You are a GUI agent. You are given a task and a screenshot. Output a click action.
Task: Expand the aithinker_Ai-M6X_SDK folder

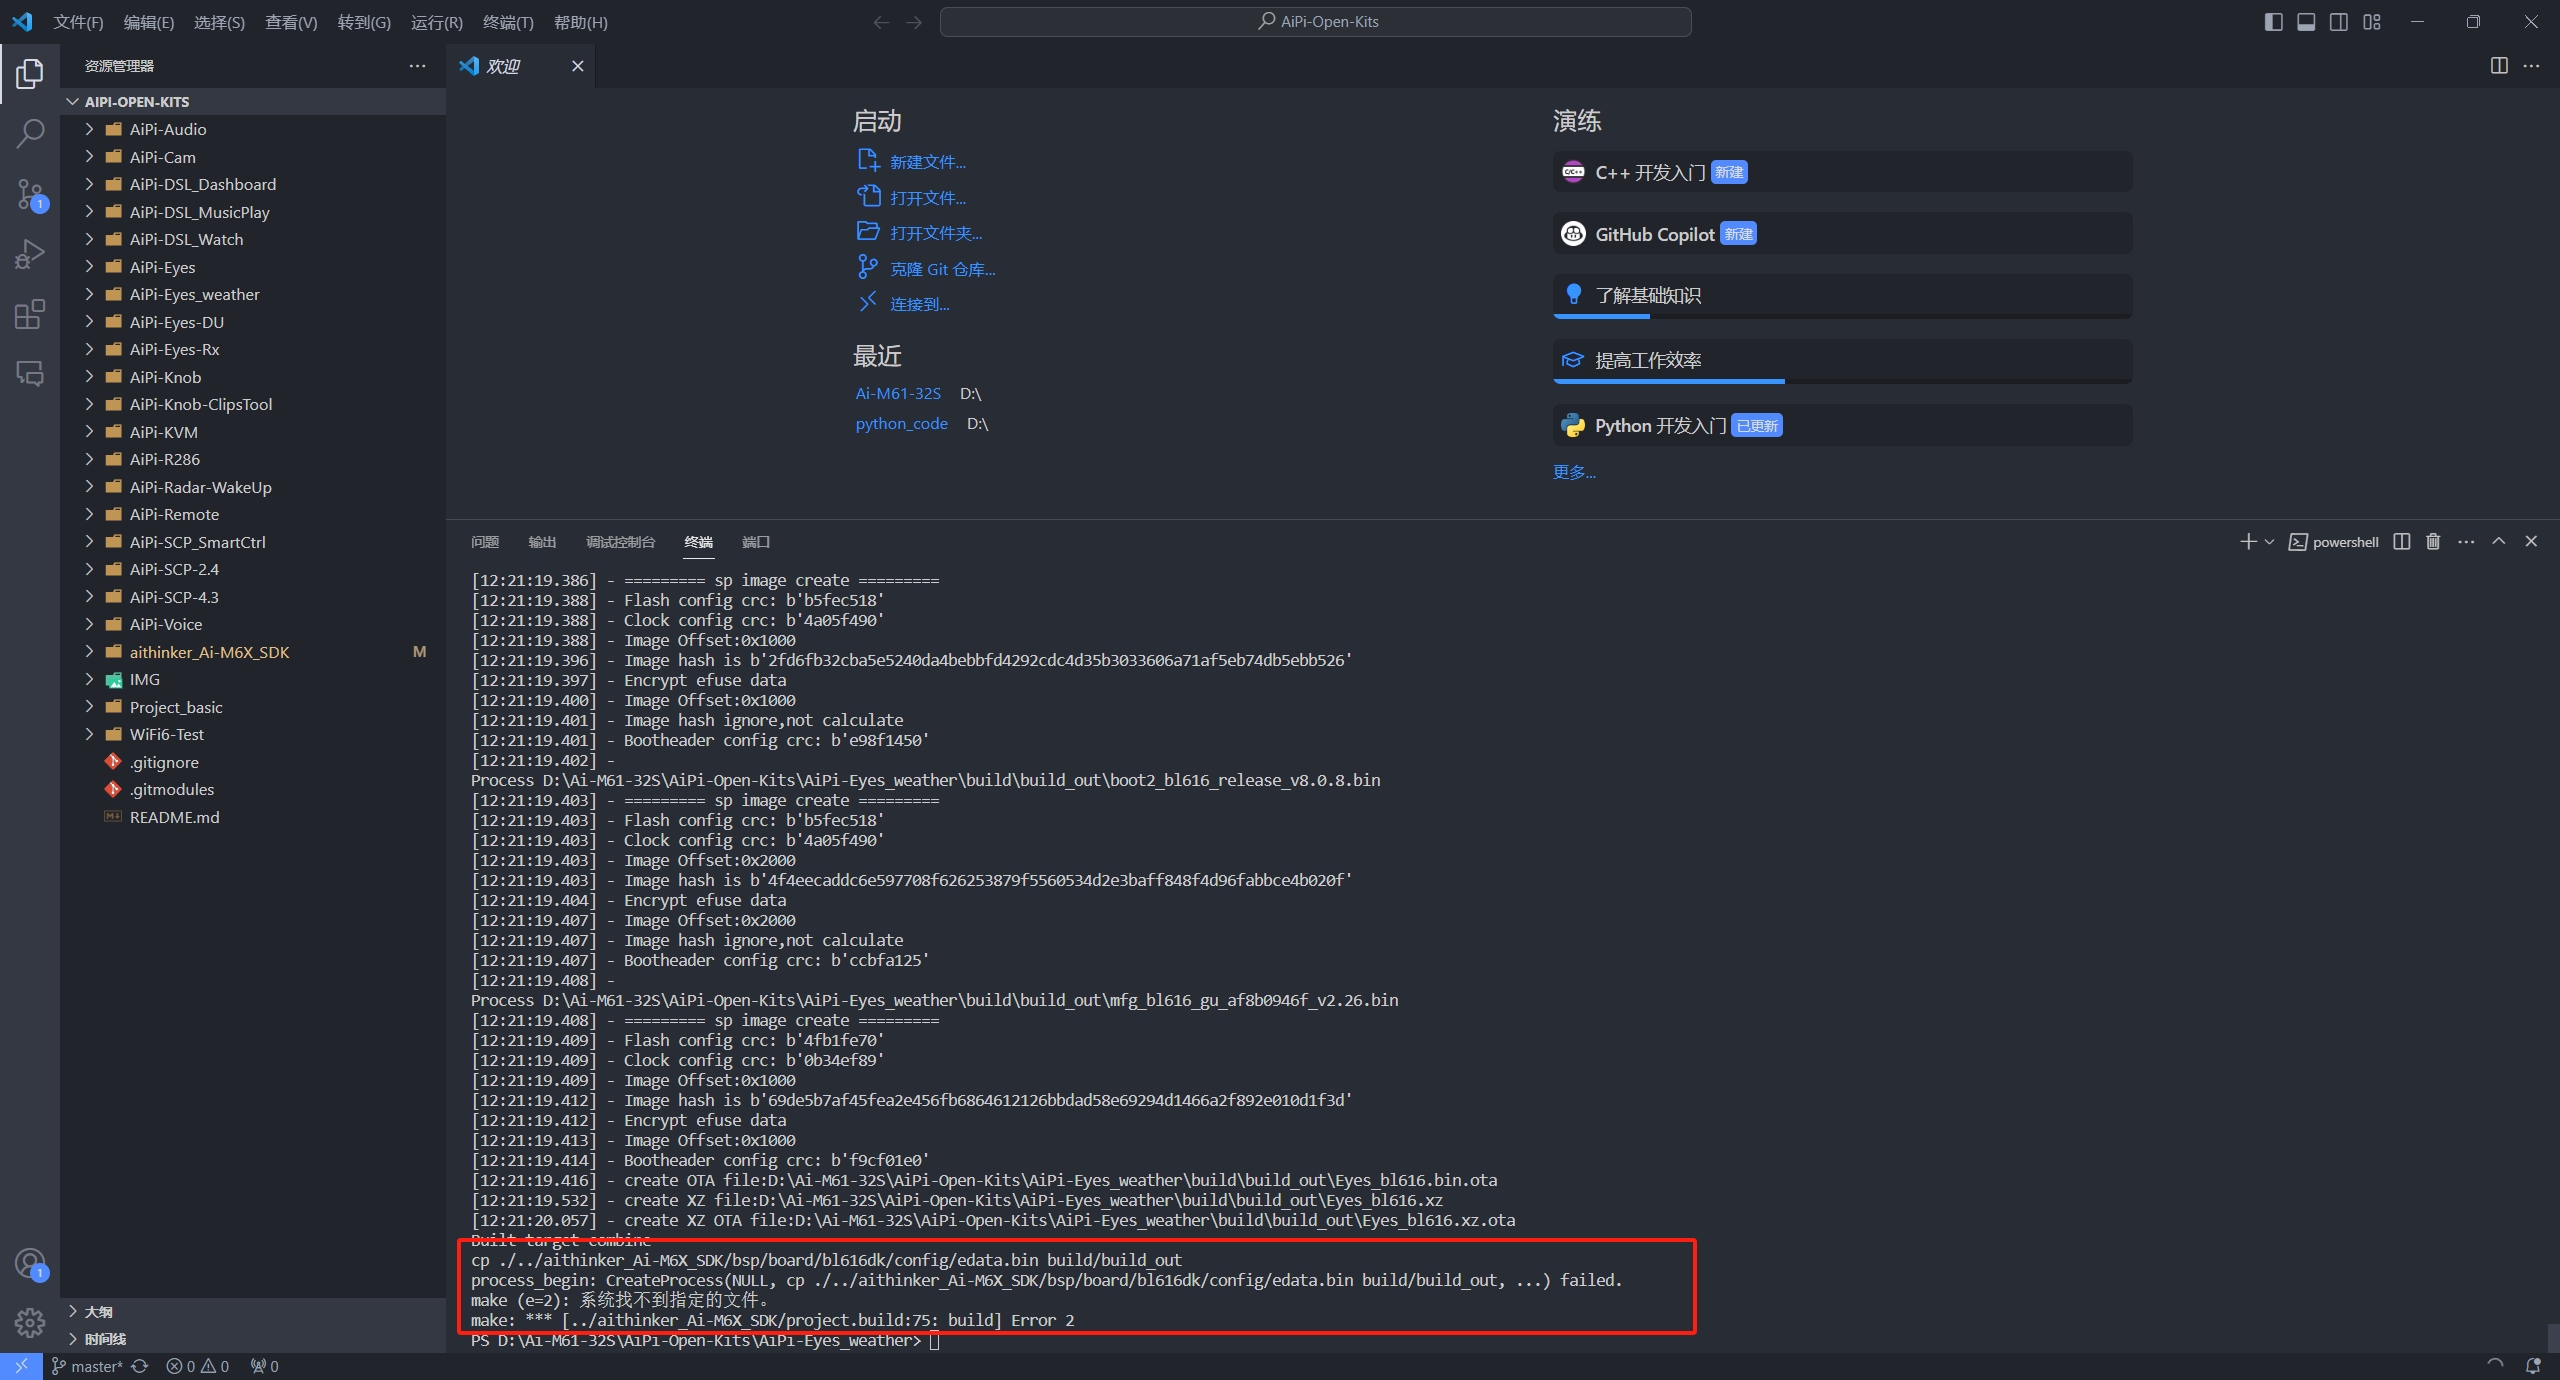(x=255, y=652)
